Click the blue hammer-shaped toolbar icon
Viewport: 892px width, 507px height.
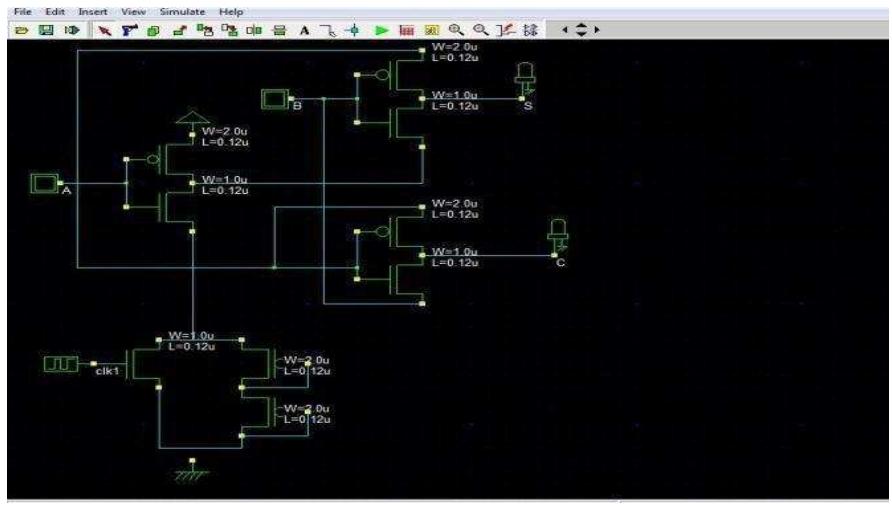(129, 30)
